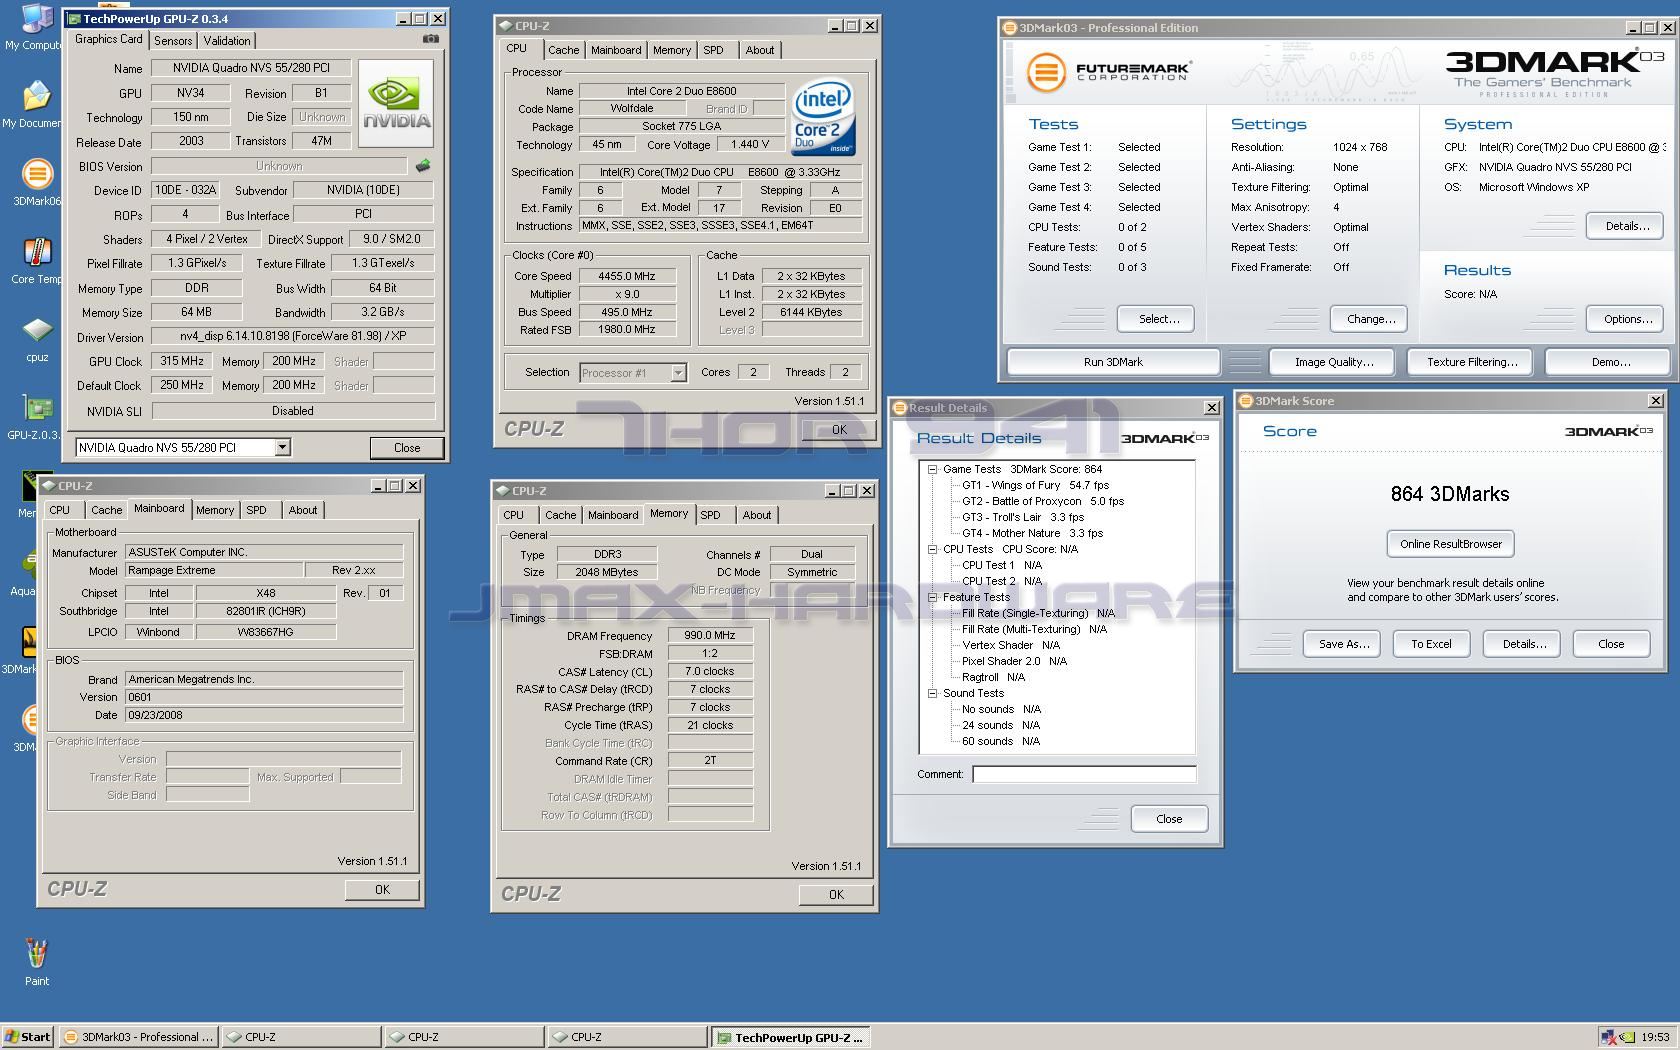Click the BIOS save icon in GPU-Z
1680x1050 pixels.
(x=423, y=166)
